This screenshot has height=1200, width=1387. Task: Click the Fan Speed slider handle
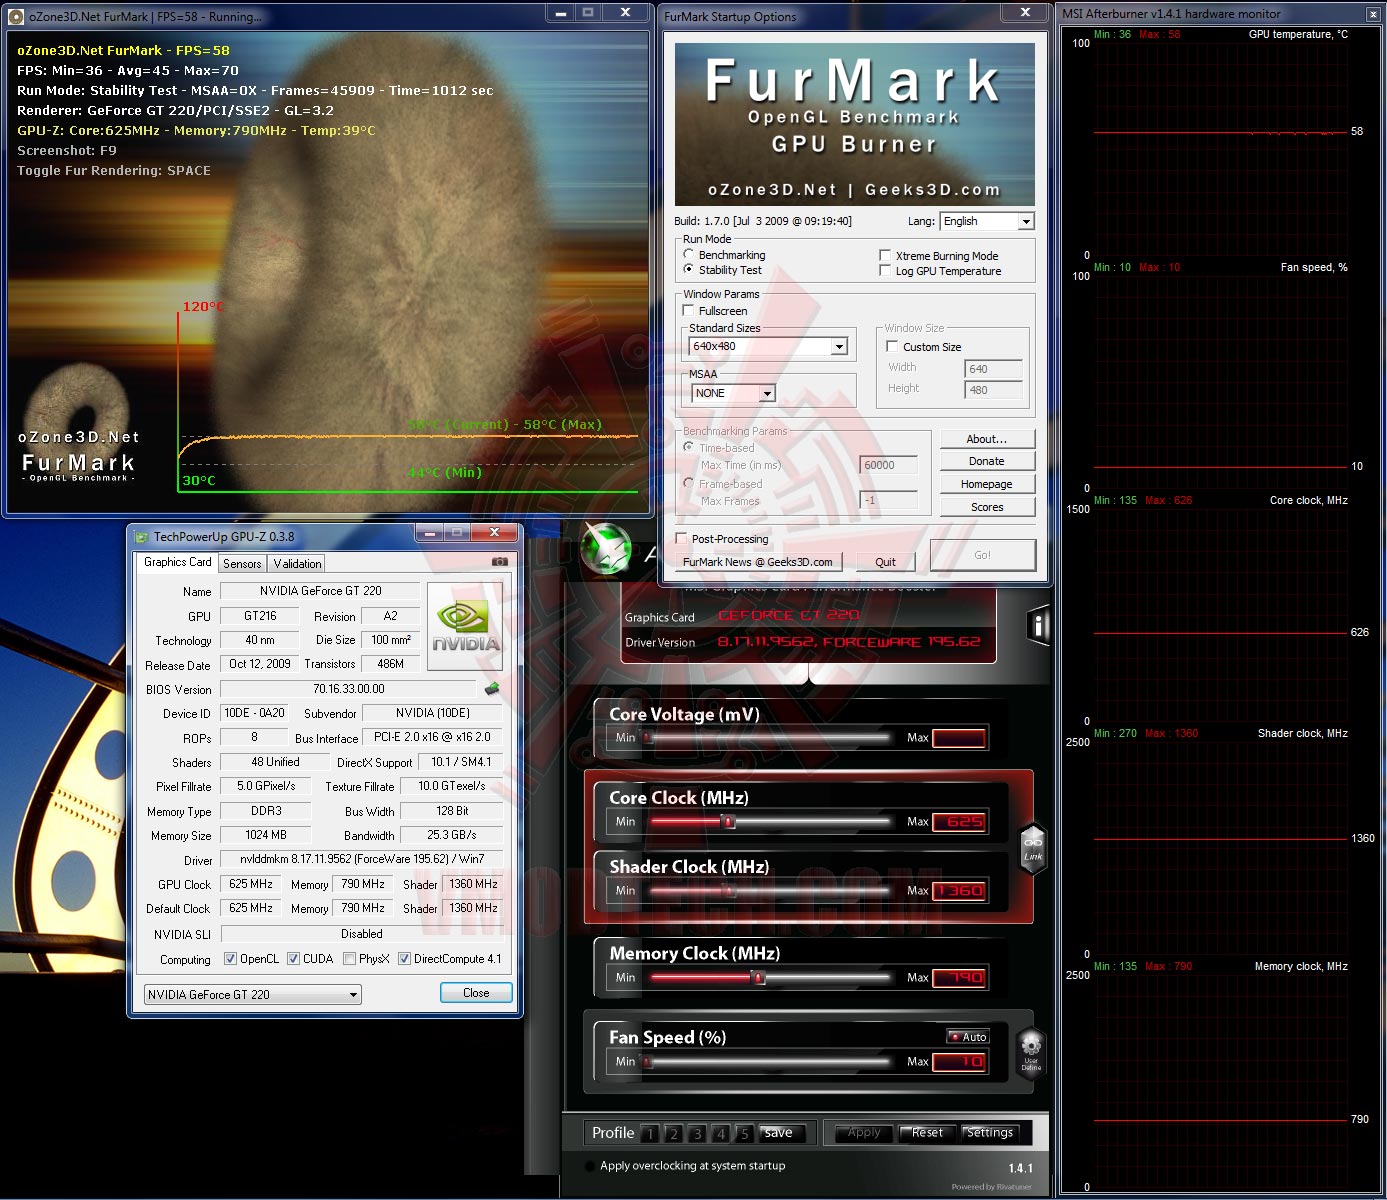[x=648, y=1062]
